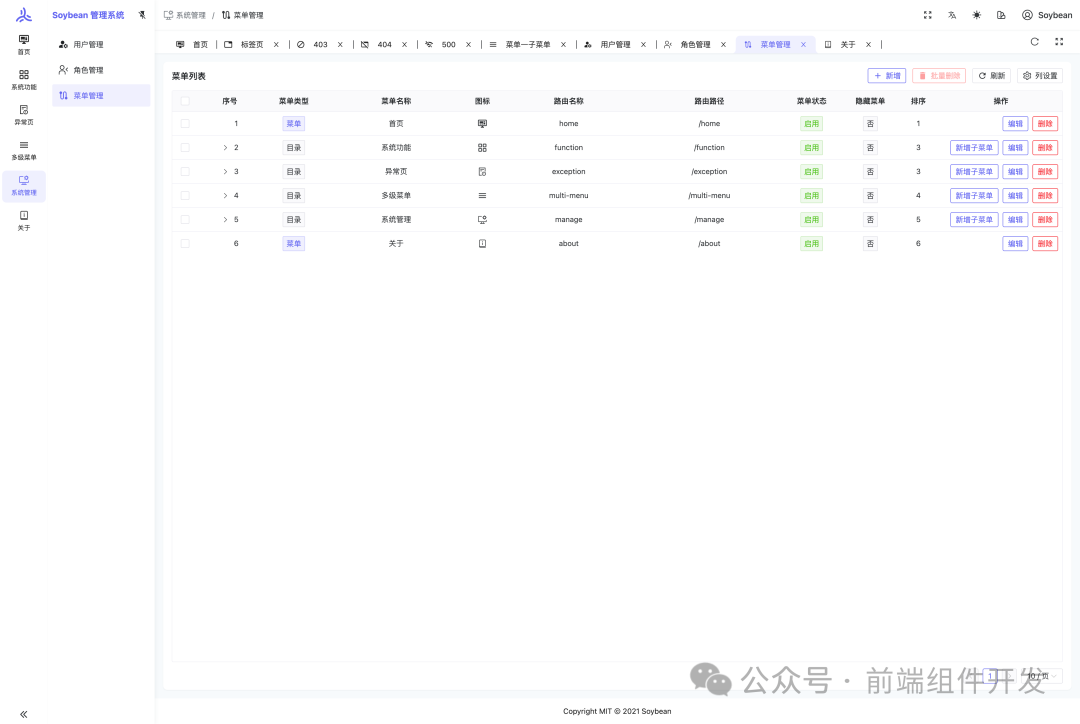
Task: Open the Soybean user avatar menu
Action: (1047, 15)
